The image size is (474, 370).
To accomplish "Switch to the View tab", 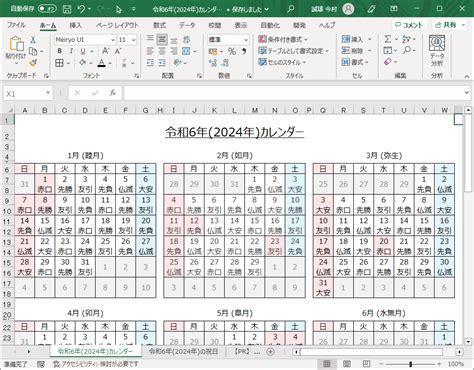I will (241, 25).
